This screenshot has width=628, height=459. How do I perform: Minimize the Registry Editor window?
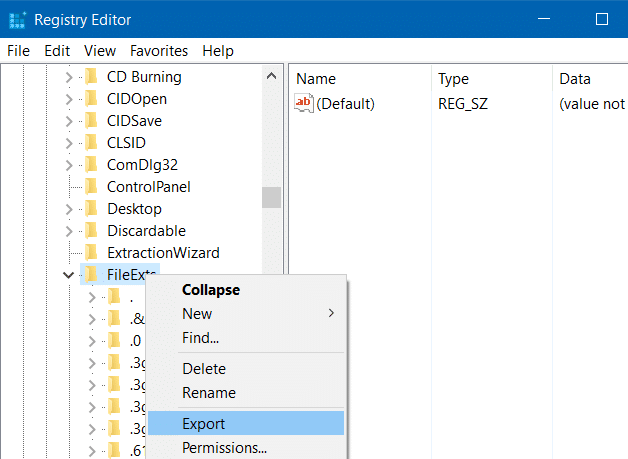point(544,19)
